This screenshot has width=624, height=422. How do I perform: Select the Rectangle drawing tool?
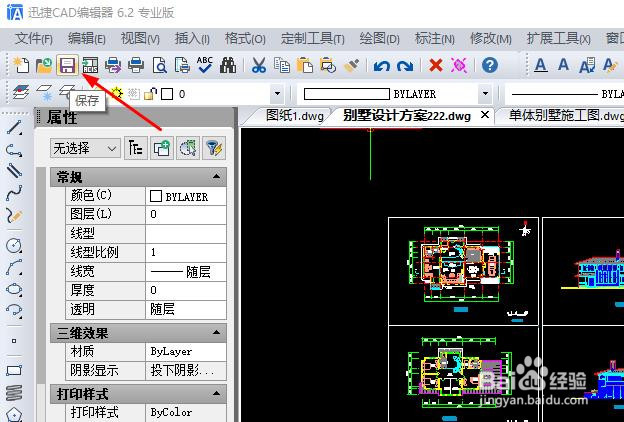pos(14,371)
